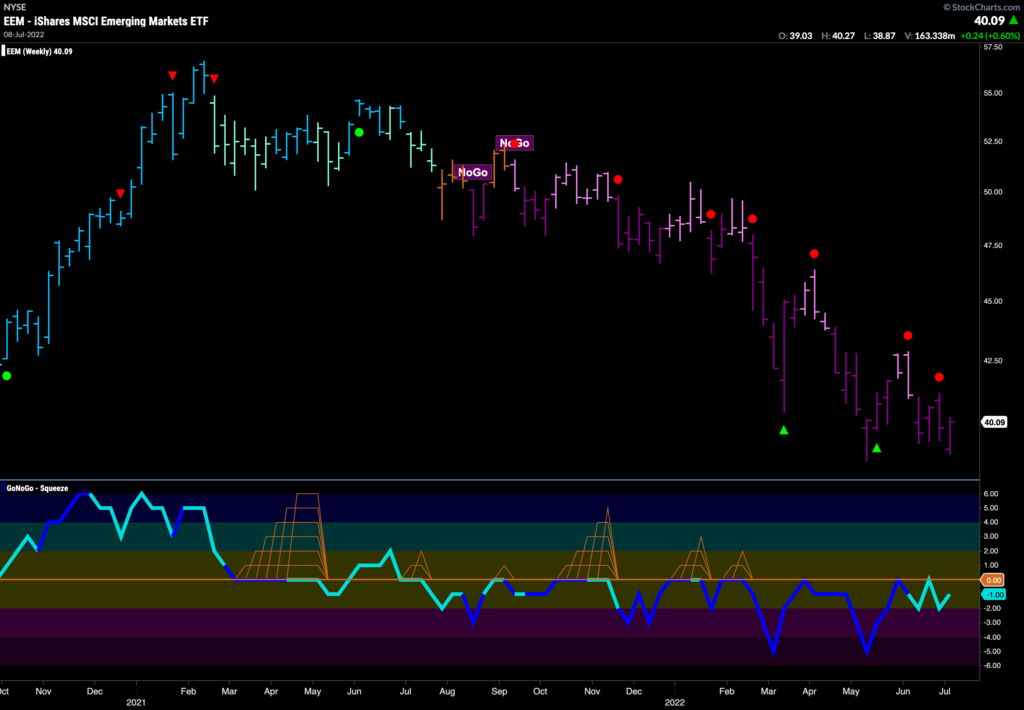Screen dimensions: 1024x710
Task: Click the 2021 year label on time axis
Action: (136, 703)
